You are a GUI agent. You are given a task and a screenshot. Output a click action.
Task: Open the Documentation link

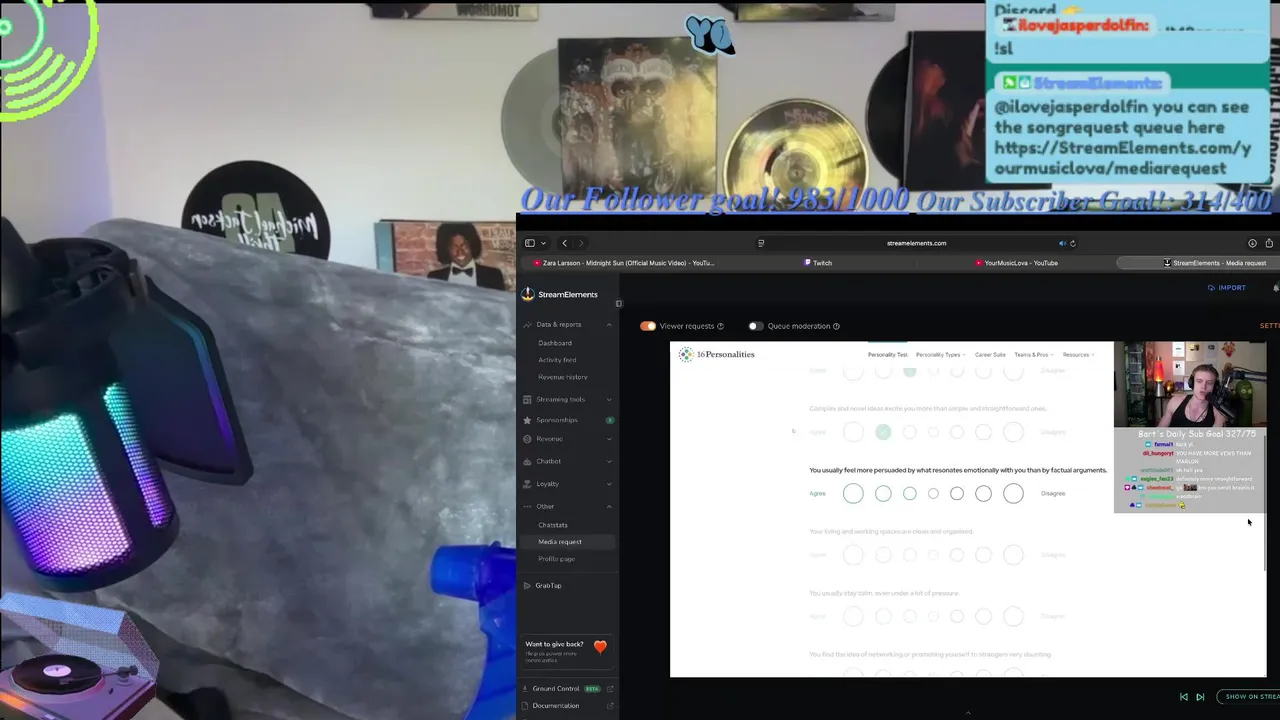point(556,706)
